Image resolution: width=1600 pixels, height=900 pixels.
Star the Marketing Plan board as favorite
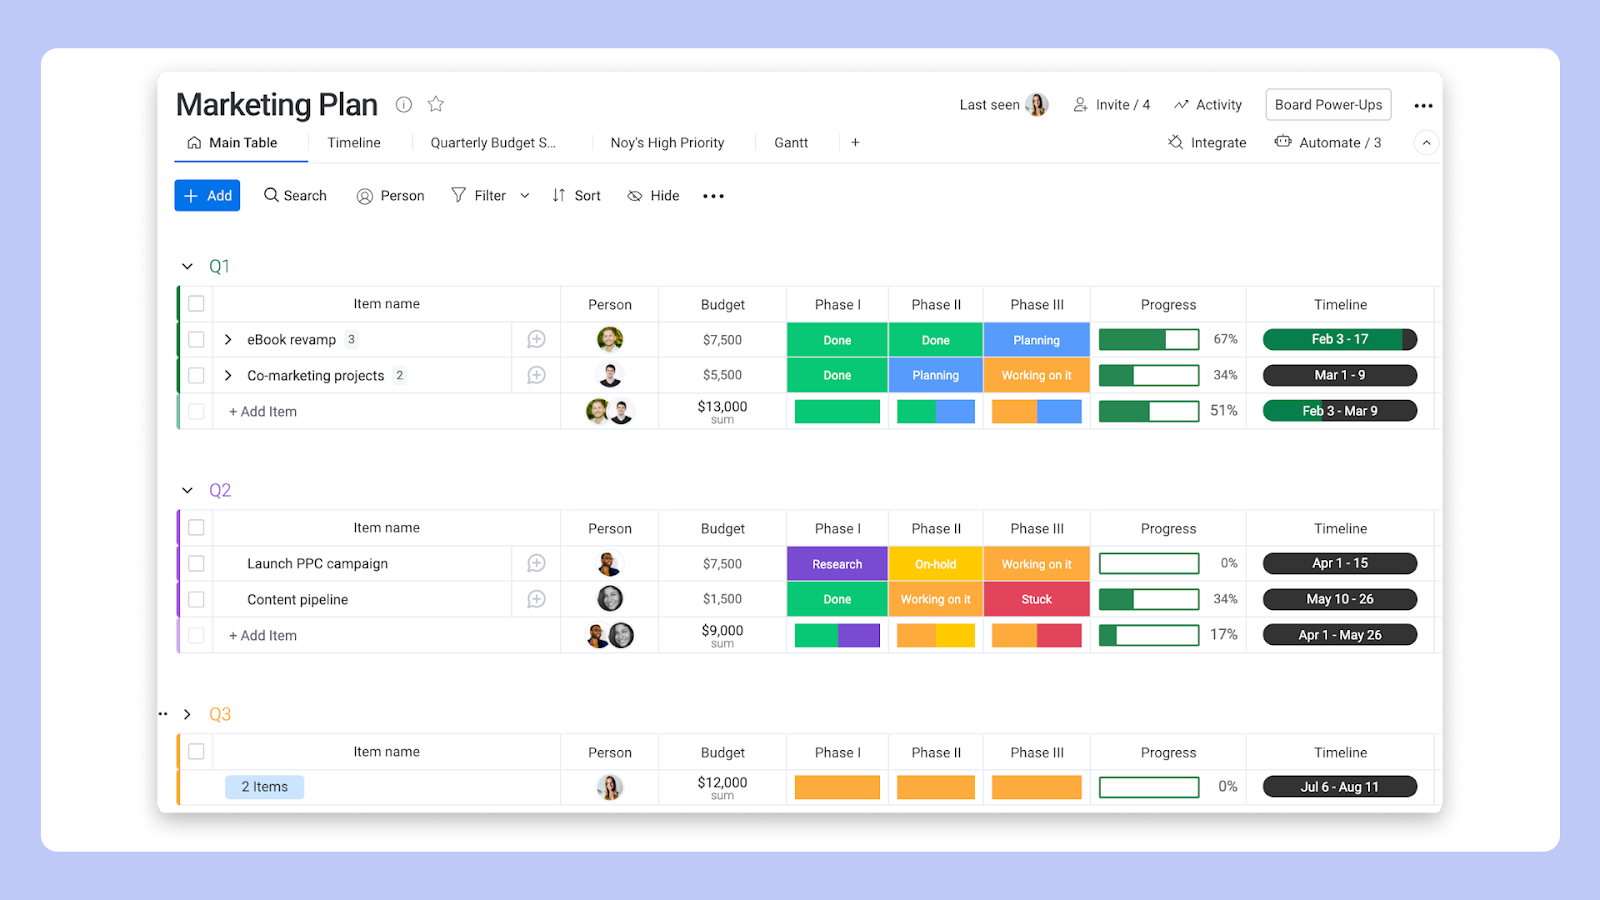pyautogui.click(x=436, y=104)
